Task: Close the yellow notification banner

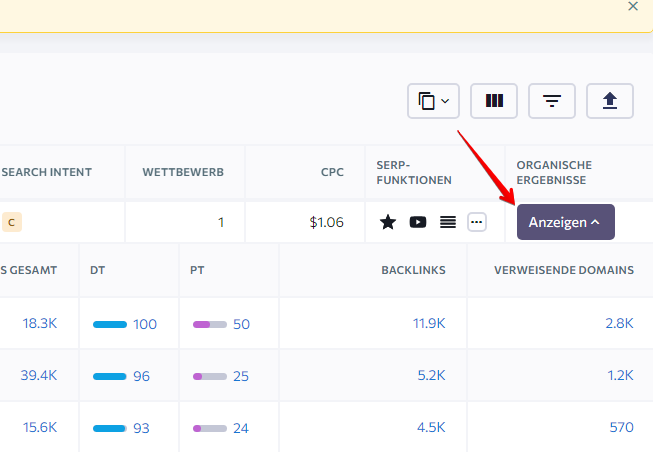Action: pos(633,6)
